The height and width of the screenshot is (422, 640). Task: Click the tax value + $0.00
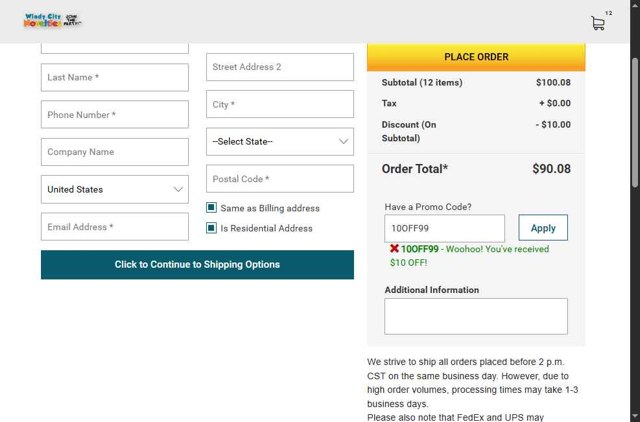coord(555,103)
